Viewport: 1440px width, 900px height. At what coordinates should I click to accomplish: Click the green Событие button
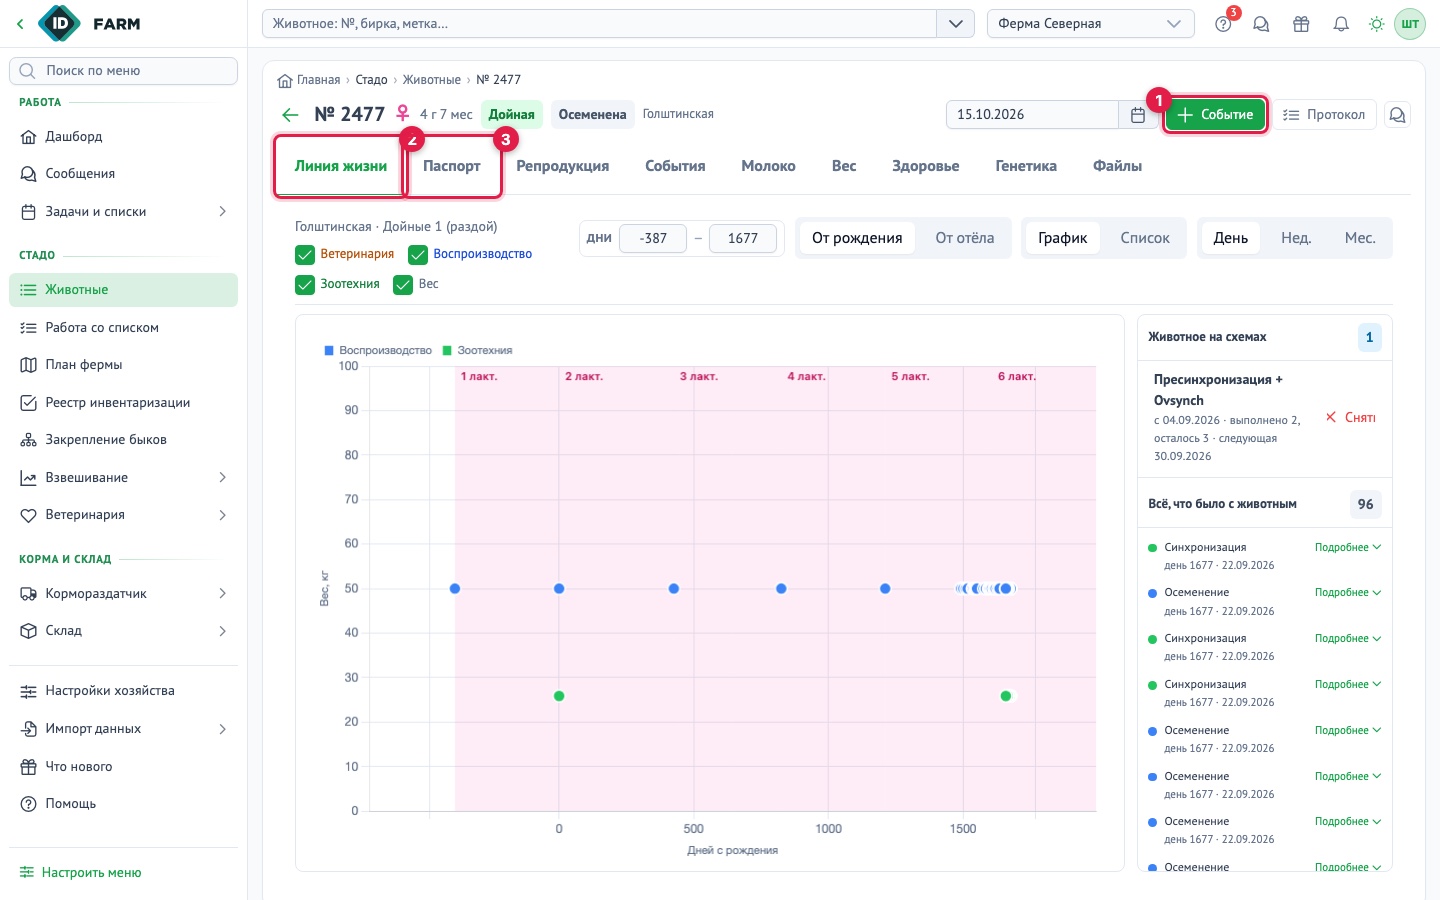pos(1216,115)
